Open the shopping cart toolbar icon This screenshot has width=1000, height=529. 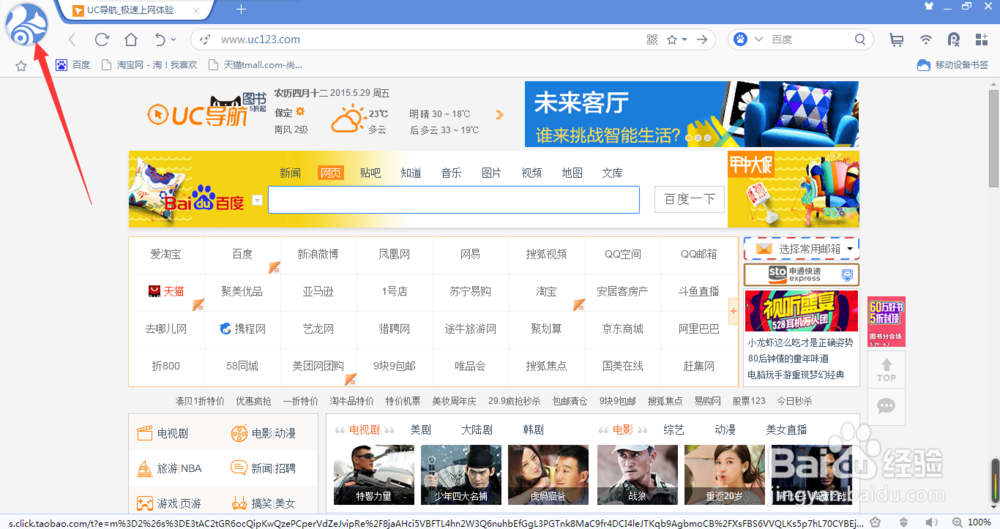tap(896, 40)
